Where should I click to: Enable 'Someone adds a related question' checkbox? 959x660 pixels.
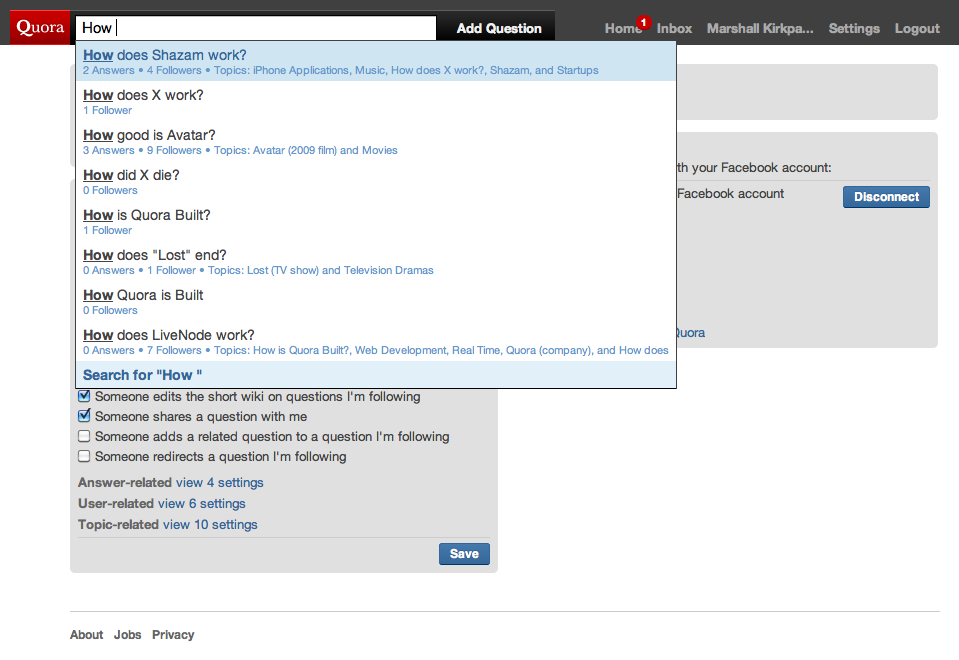tap(84, 436)
